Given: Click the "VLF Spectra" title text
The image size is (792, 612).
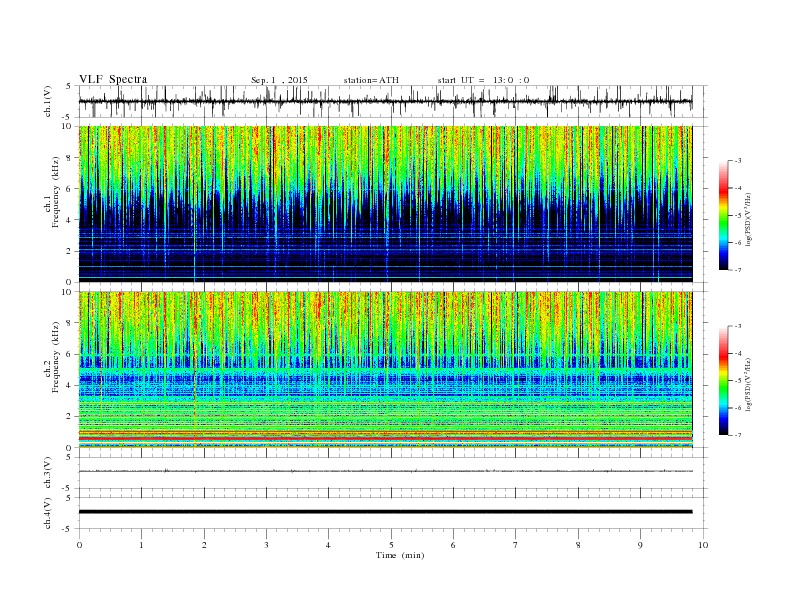Looking at the screenshot, I should [x=113, y=79].
